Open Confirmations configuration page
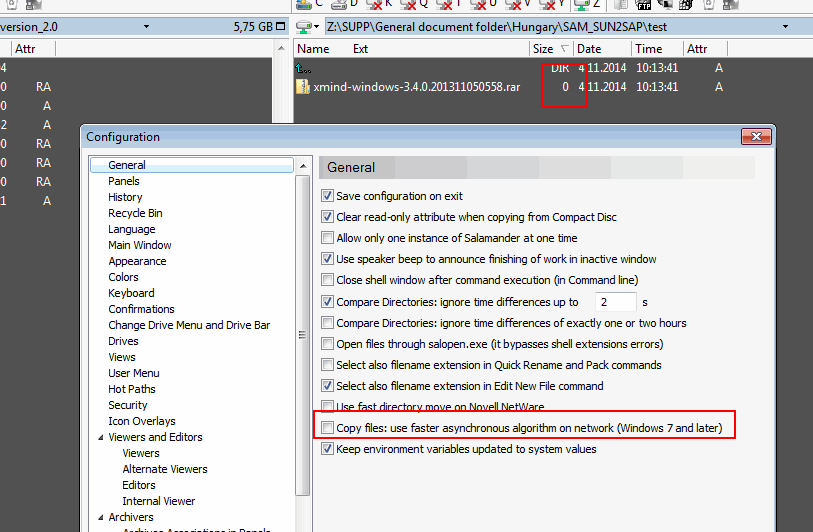The image size is (813, 532). click(142, 309)
